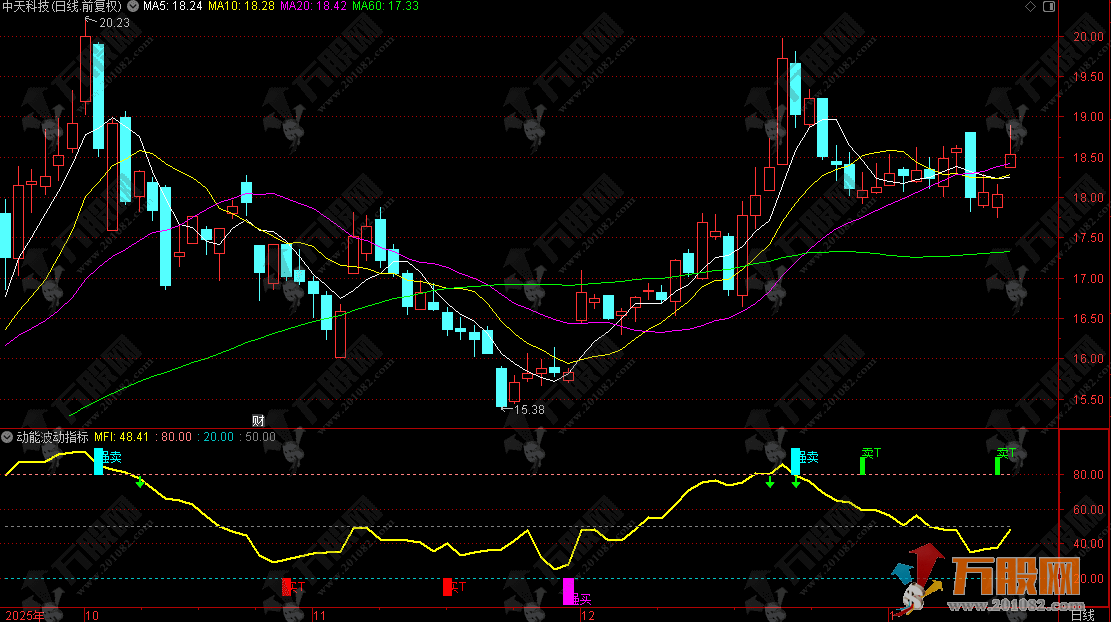Select the MA20: 18.42 moving average label
The image size is (1111, 622).
[313, 6]
